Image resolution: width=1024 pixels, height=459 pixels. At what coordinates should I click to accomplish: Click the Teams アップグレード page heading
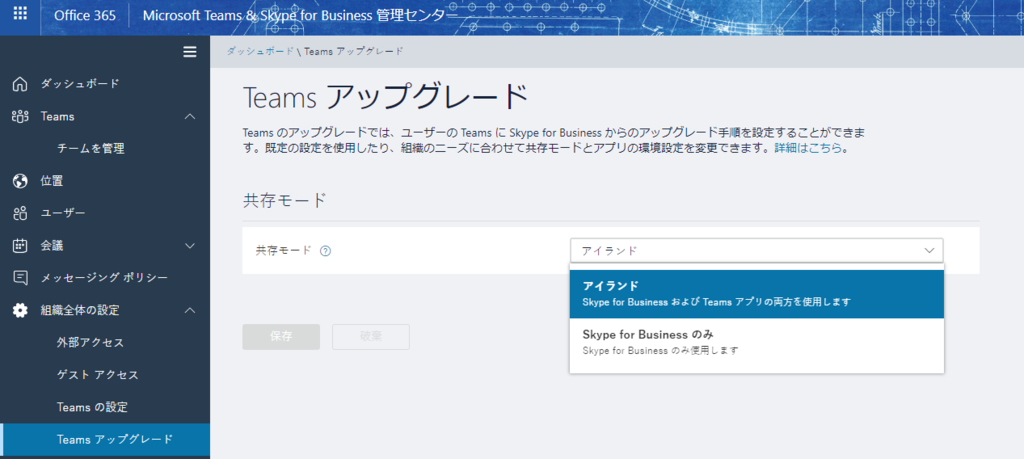coord(385,98)
